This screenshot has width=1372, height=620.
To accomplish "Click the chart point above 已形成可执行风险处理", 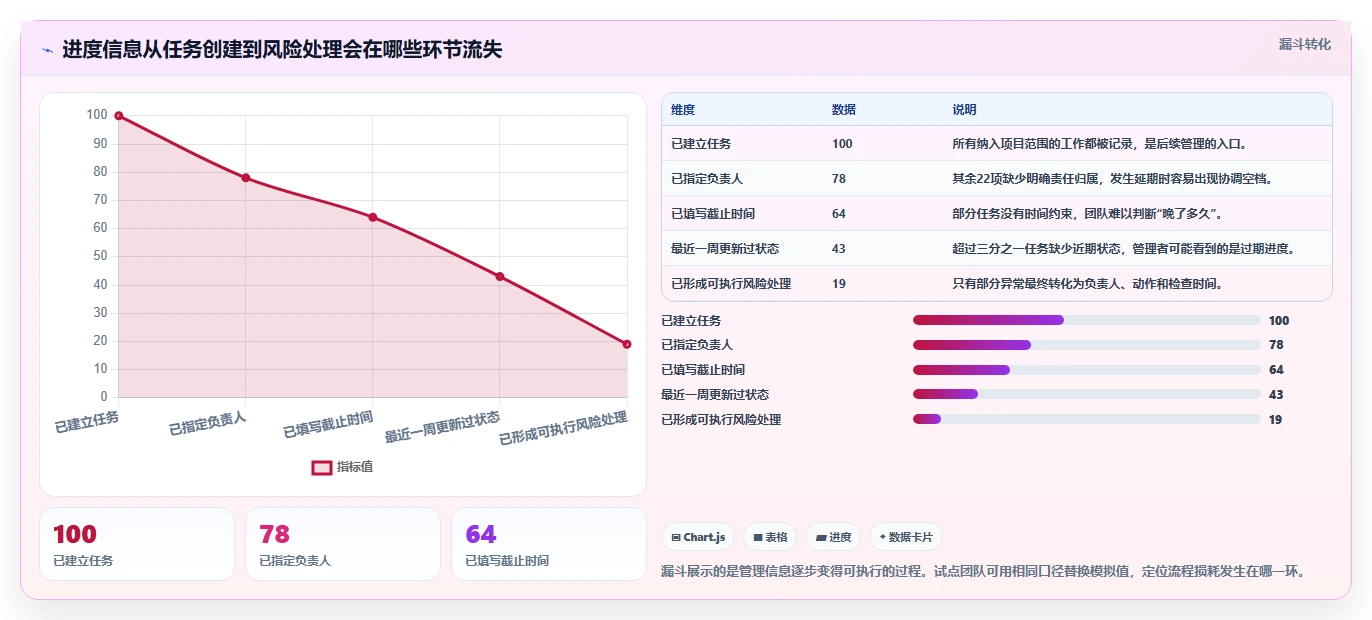I will click(627, 344).
